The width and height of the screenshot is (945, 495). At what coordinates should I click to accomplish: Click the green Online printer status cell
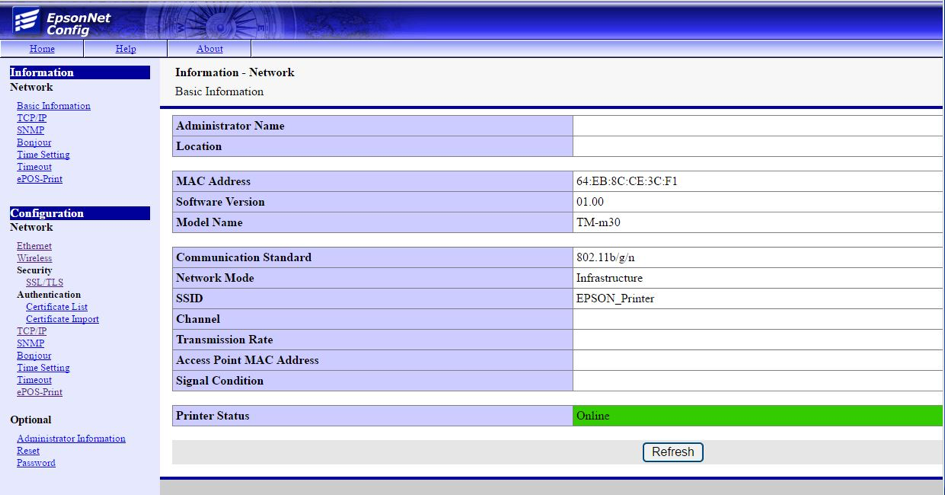click(x=757, y=416)
